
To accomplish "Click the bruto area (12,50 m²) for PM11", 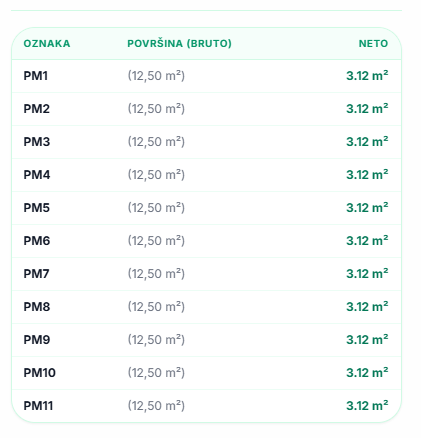I will (156, 406).
